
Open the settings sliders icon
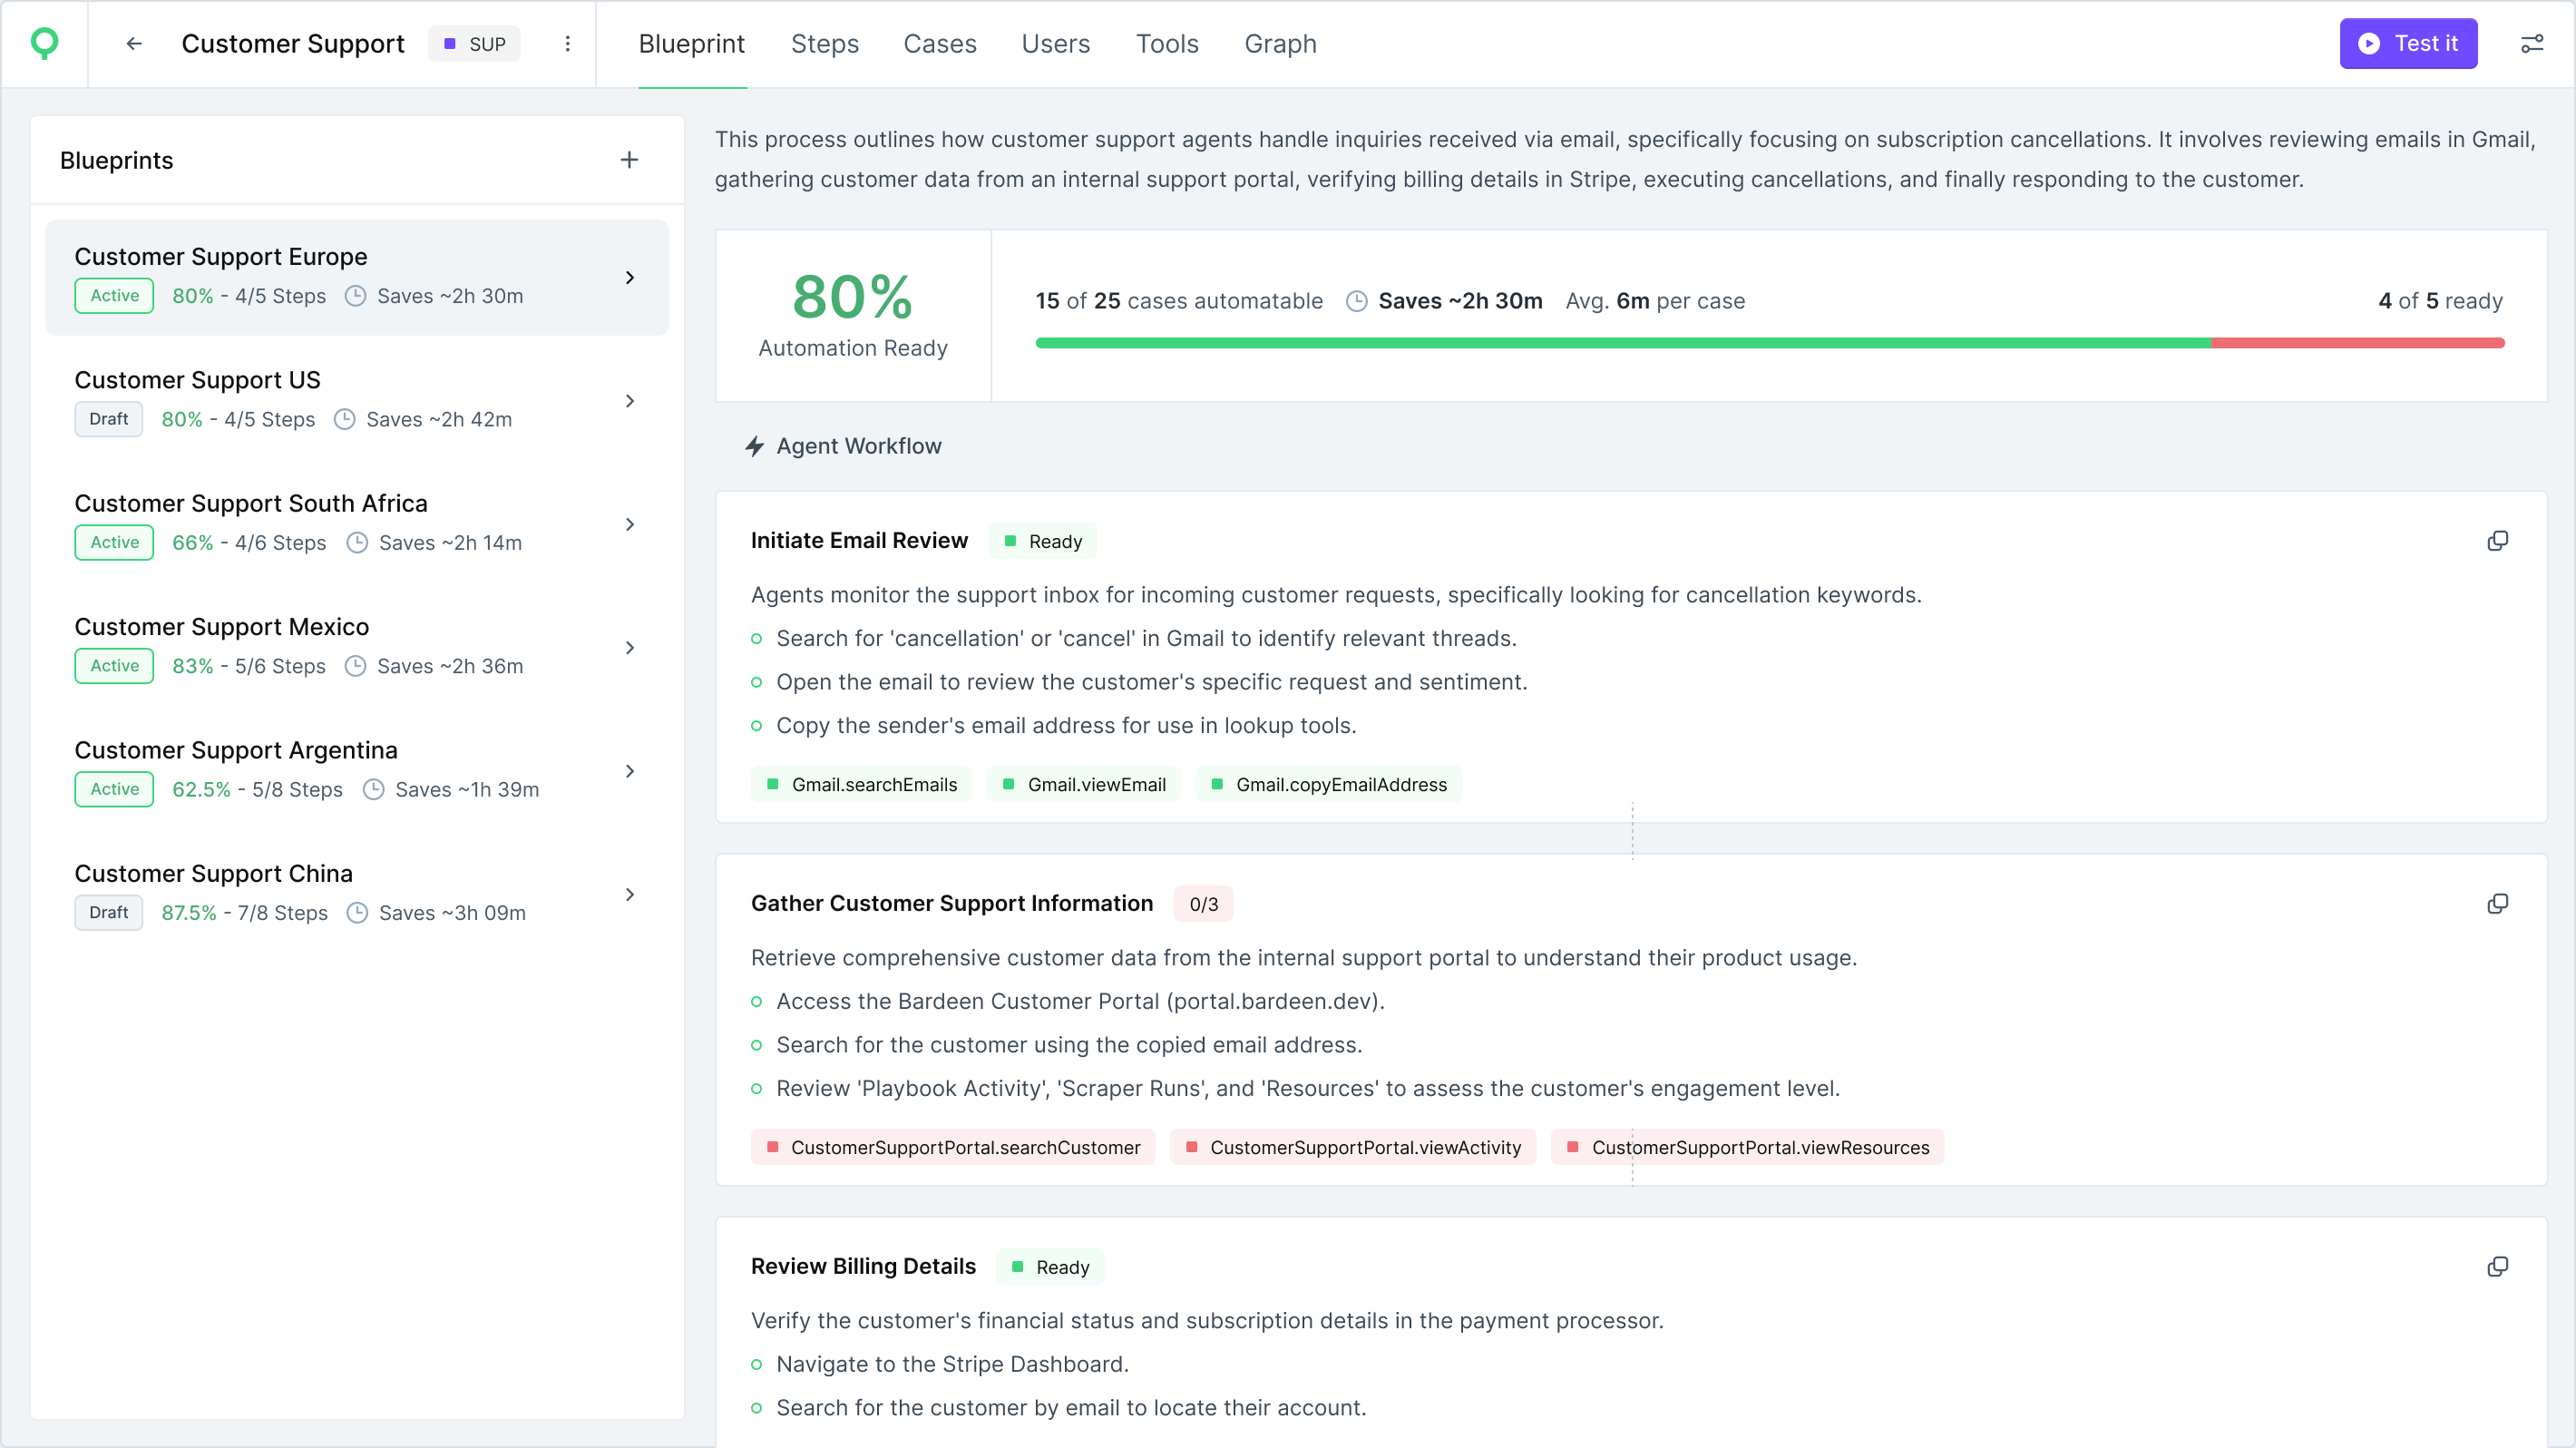coord(2531,44)
